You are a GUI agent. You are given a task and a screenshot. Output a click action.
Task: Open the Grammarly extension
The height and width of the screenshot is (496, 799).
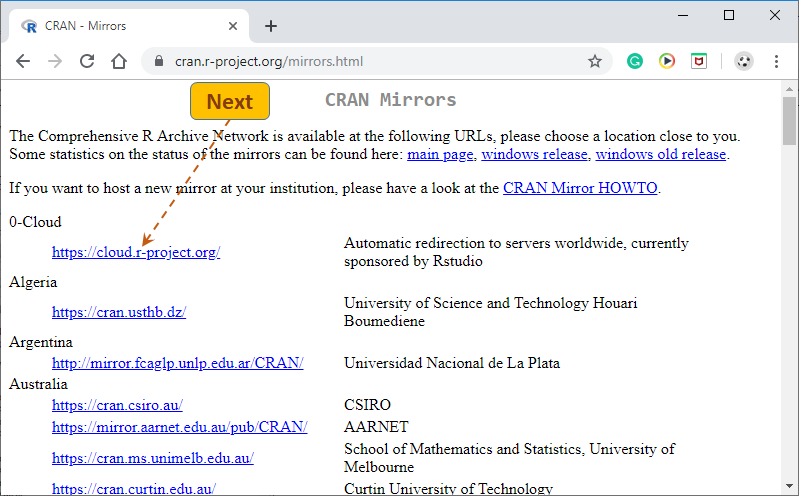click(634, 61)
